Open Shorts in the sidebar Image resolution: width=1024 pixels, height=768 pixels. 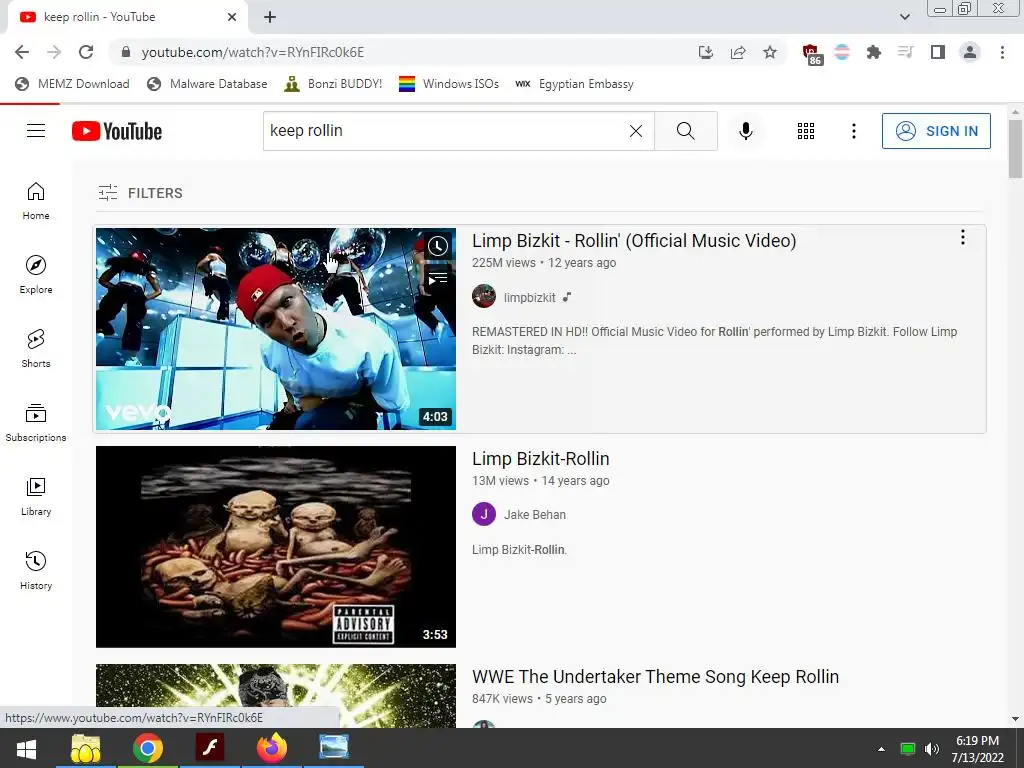click(x=36, y=348)
